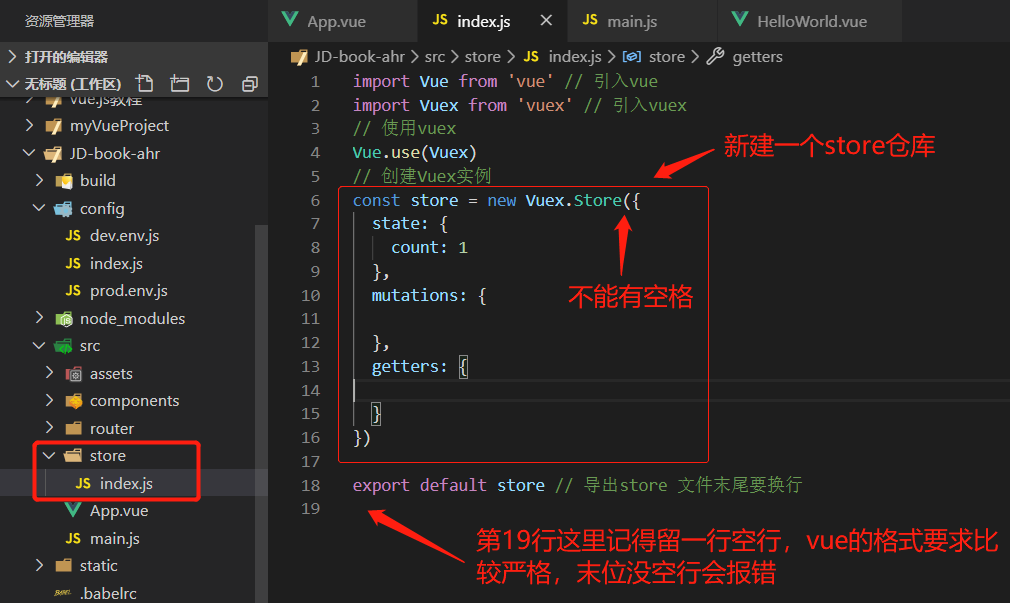This screenshot has width=1010, height=603.
Task: Expand the static folder
Action: 40,565
